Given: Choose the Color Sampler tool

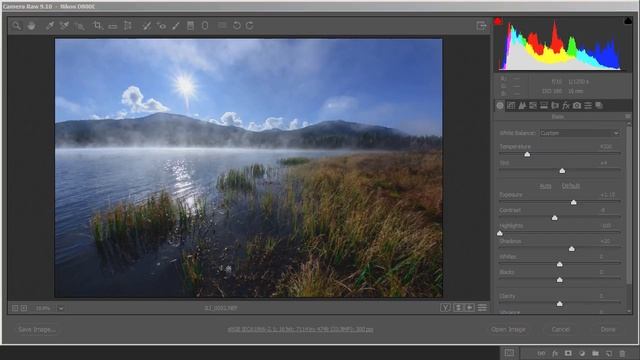Looking at the screenshot, I should tap(64, 26).
